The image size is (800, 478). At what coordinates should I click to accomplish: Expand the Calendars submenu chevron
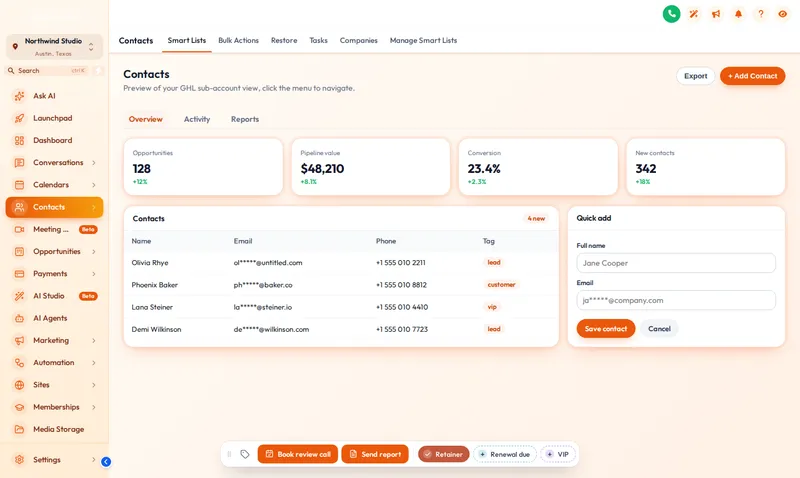(x=94, y=185)
